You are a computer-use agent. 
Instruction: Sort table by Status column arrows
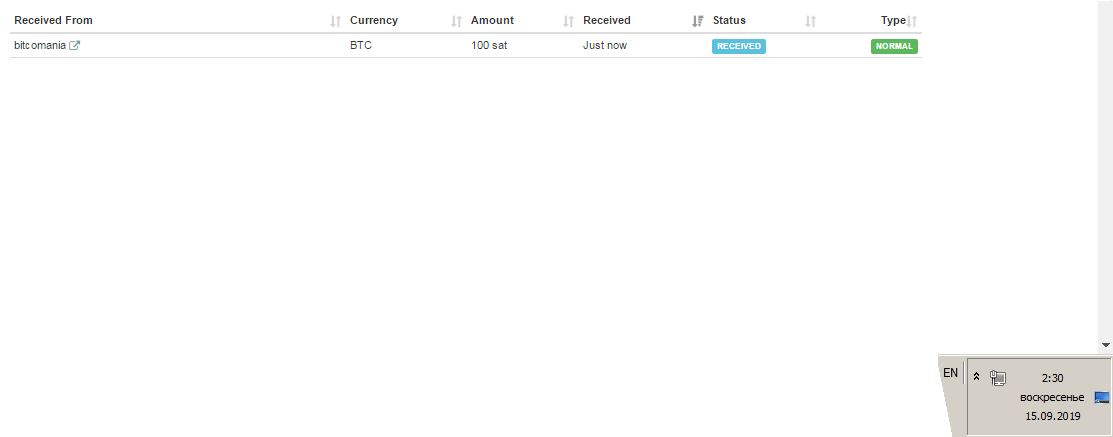810,21
